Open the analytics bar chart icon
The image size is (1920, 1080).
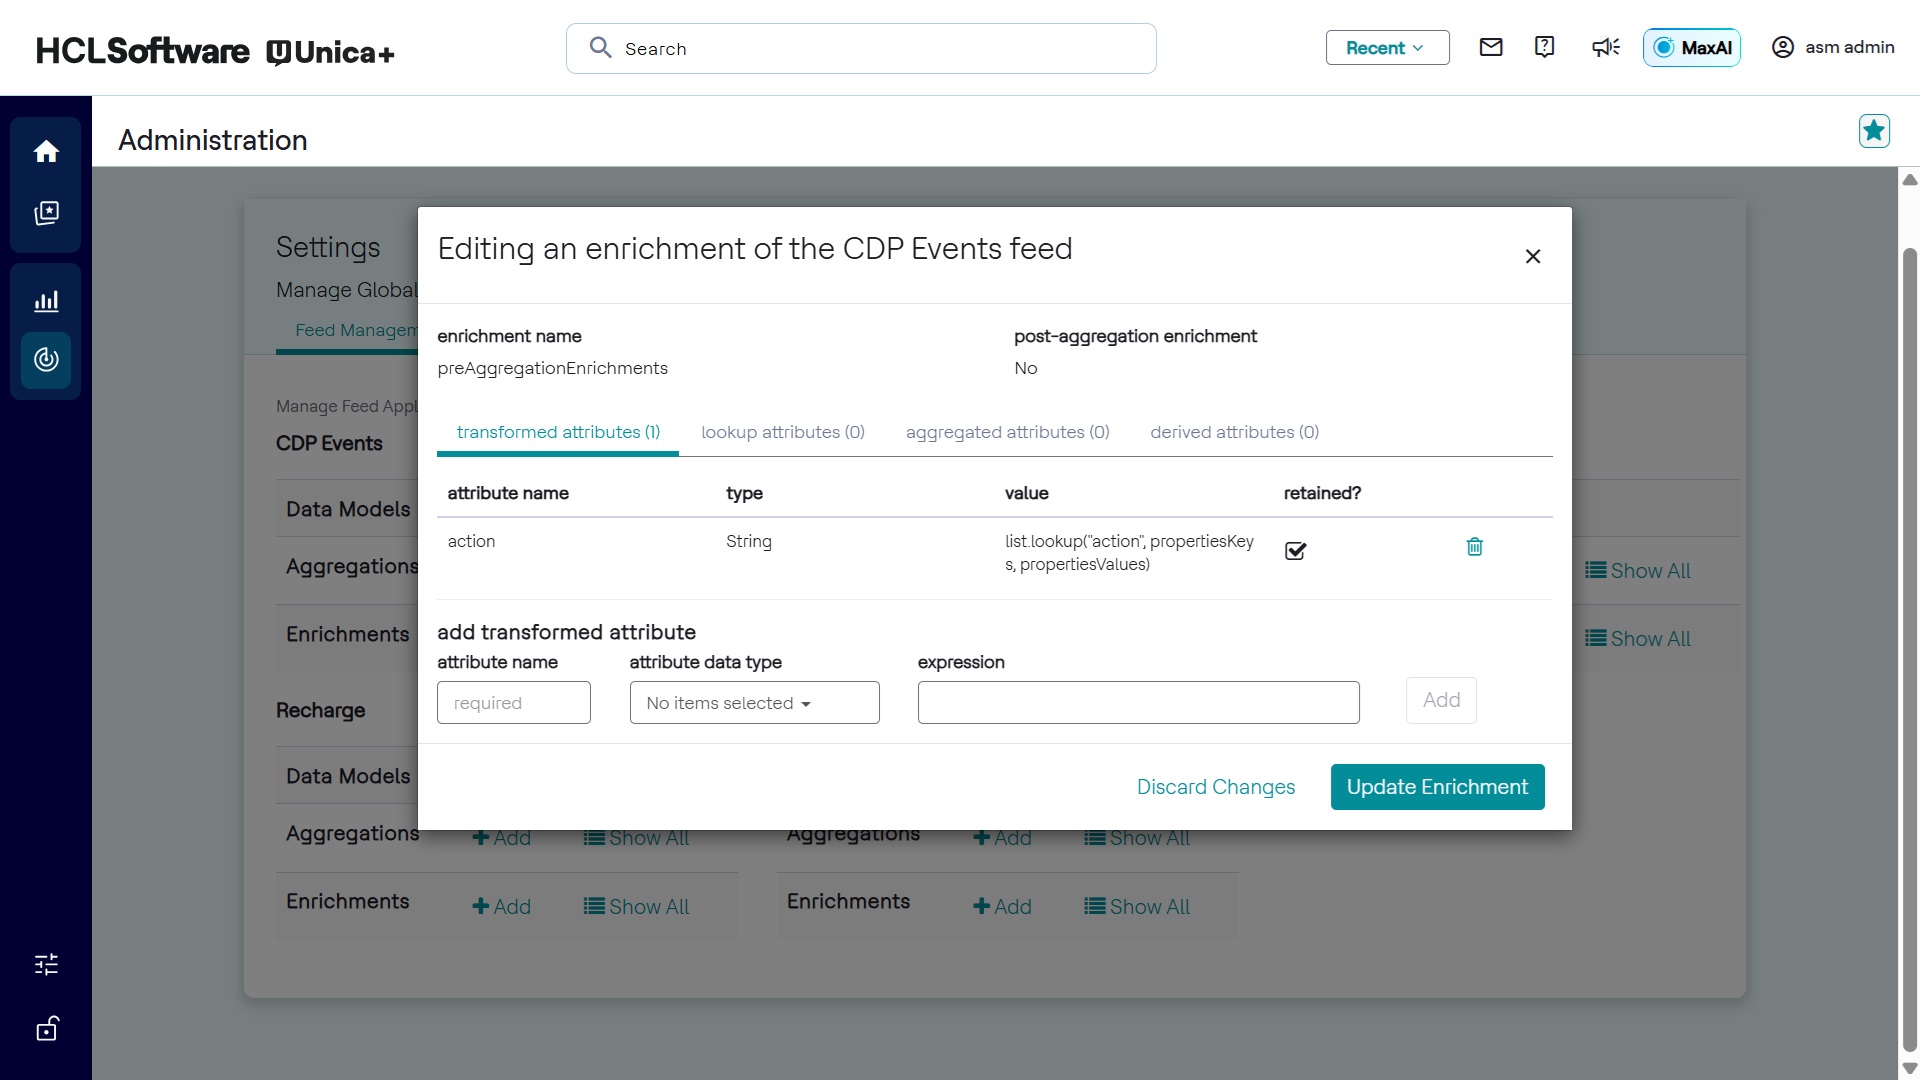[x=46, y=301]
